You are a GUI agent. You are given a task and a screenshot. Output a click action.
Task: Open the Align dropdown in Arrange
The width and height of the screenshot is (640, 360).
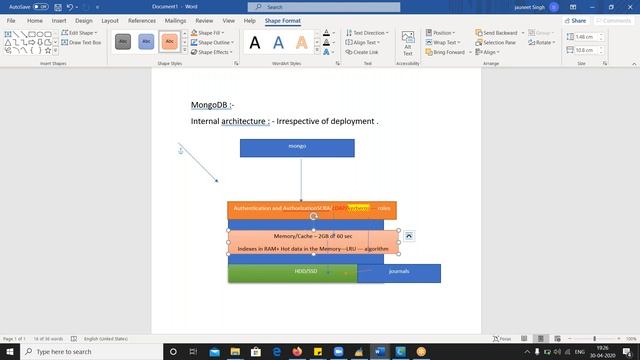pos(487,52)
